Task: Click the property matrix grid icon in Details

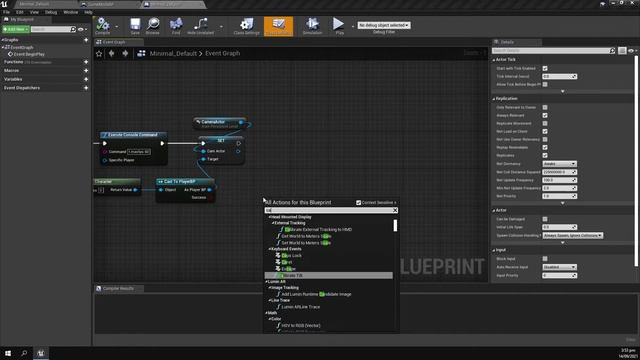Action: (622, 51)
